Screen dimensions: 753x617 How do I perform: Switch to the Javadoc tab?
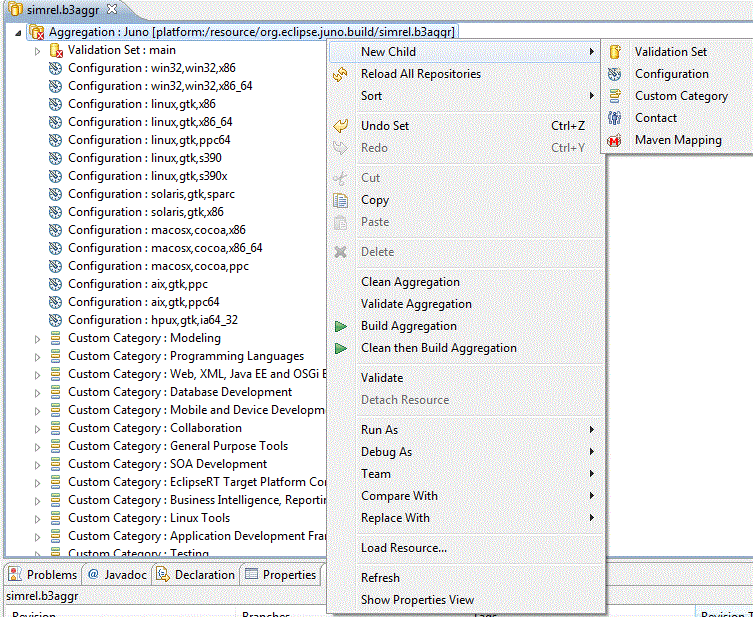click(x=117, y=574)
